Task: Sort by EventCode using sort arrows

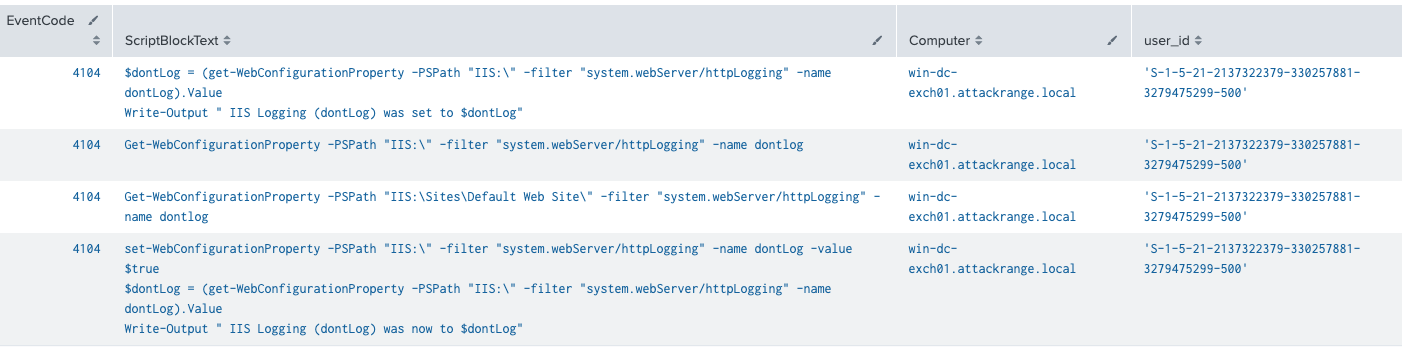Action: click(x=96, y=41)
